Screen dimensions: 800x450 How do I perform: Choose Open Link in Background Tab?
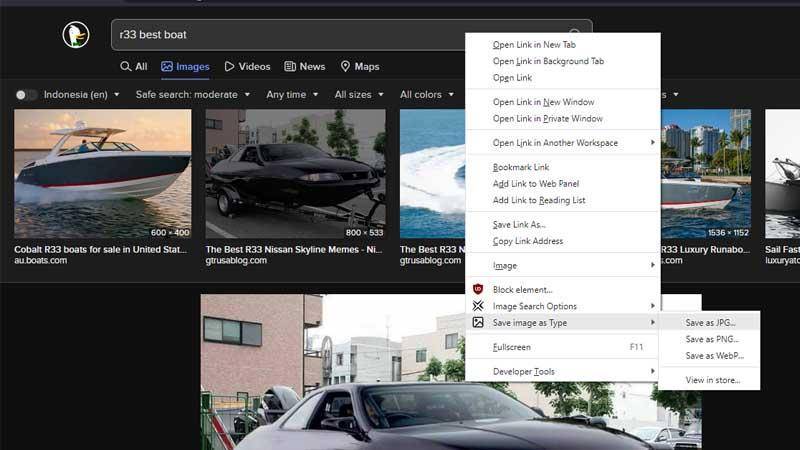point(563,61)
